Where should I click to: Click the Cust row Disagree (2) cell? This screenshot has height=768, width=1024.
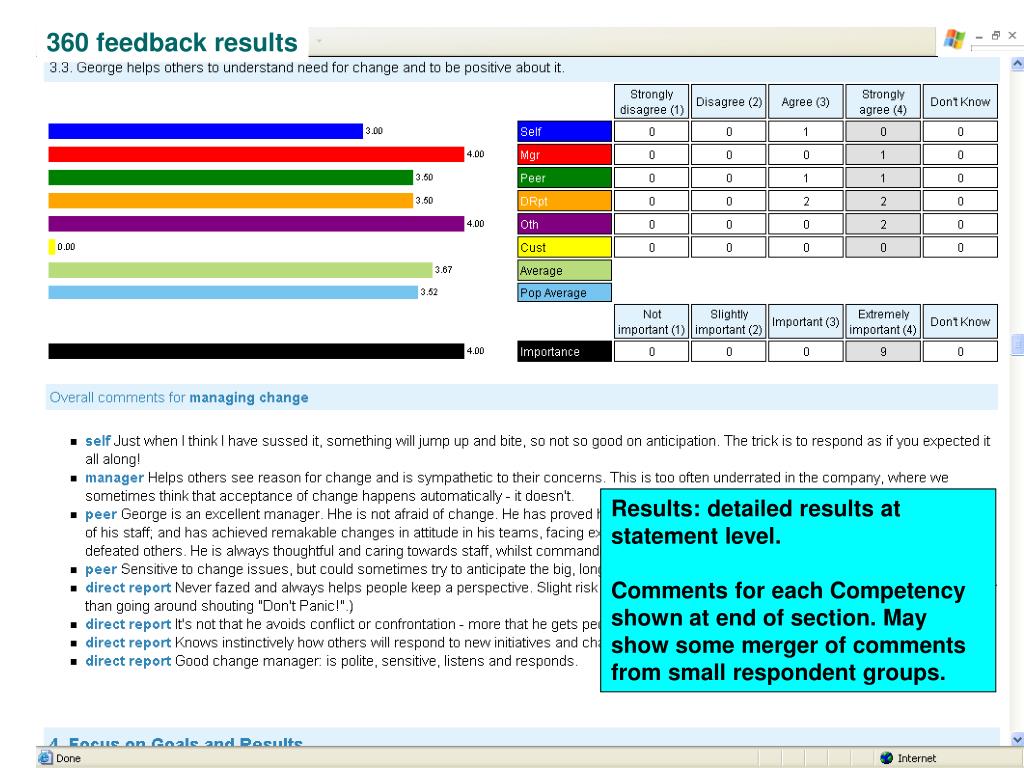pyautogui.click(x=729, y=248)
